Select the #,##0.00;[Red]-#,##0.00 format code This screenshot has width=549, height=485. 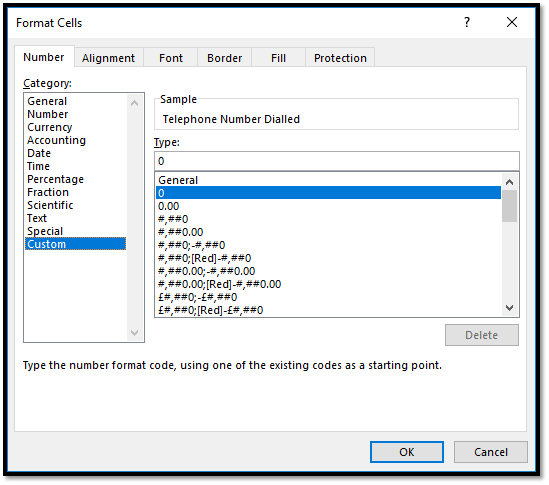(x=328, y=284)
